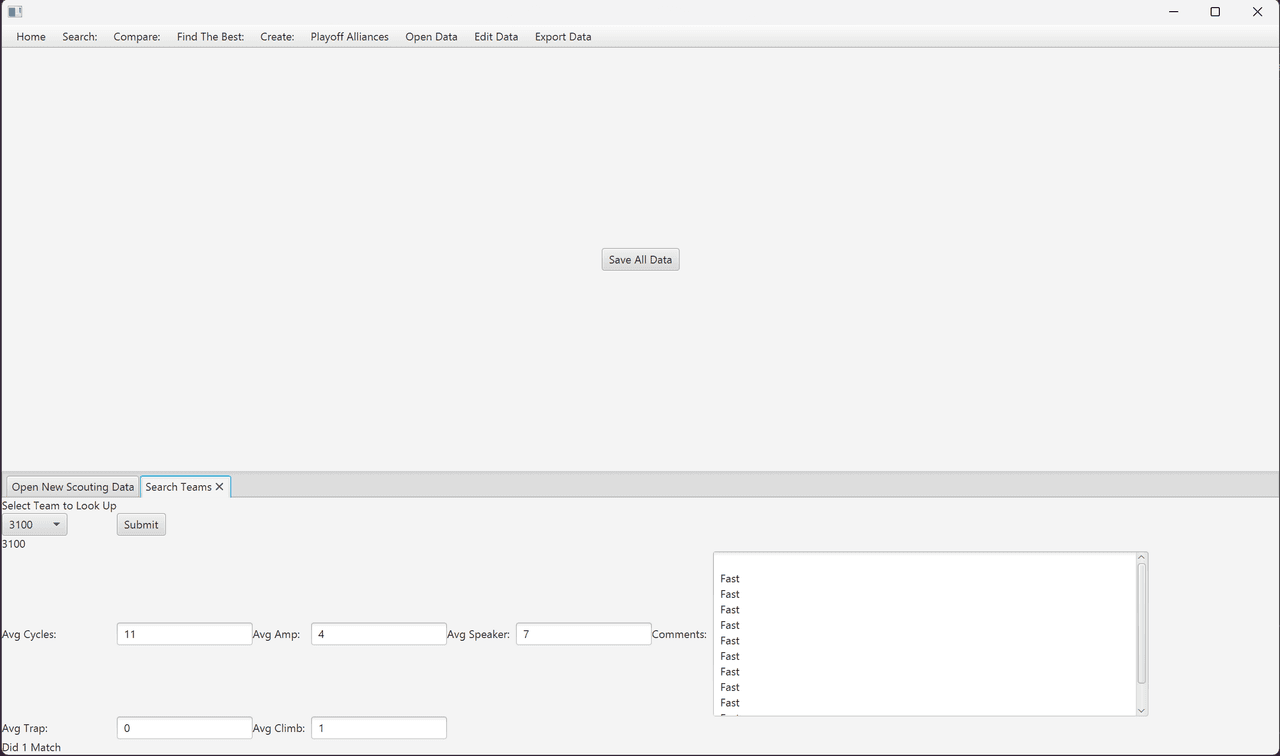Click the Avg Cycles field
Screen dimensions: 1280x756
184,634
